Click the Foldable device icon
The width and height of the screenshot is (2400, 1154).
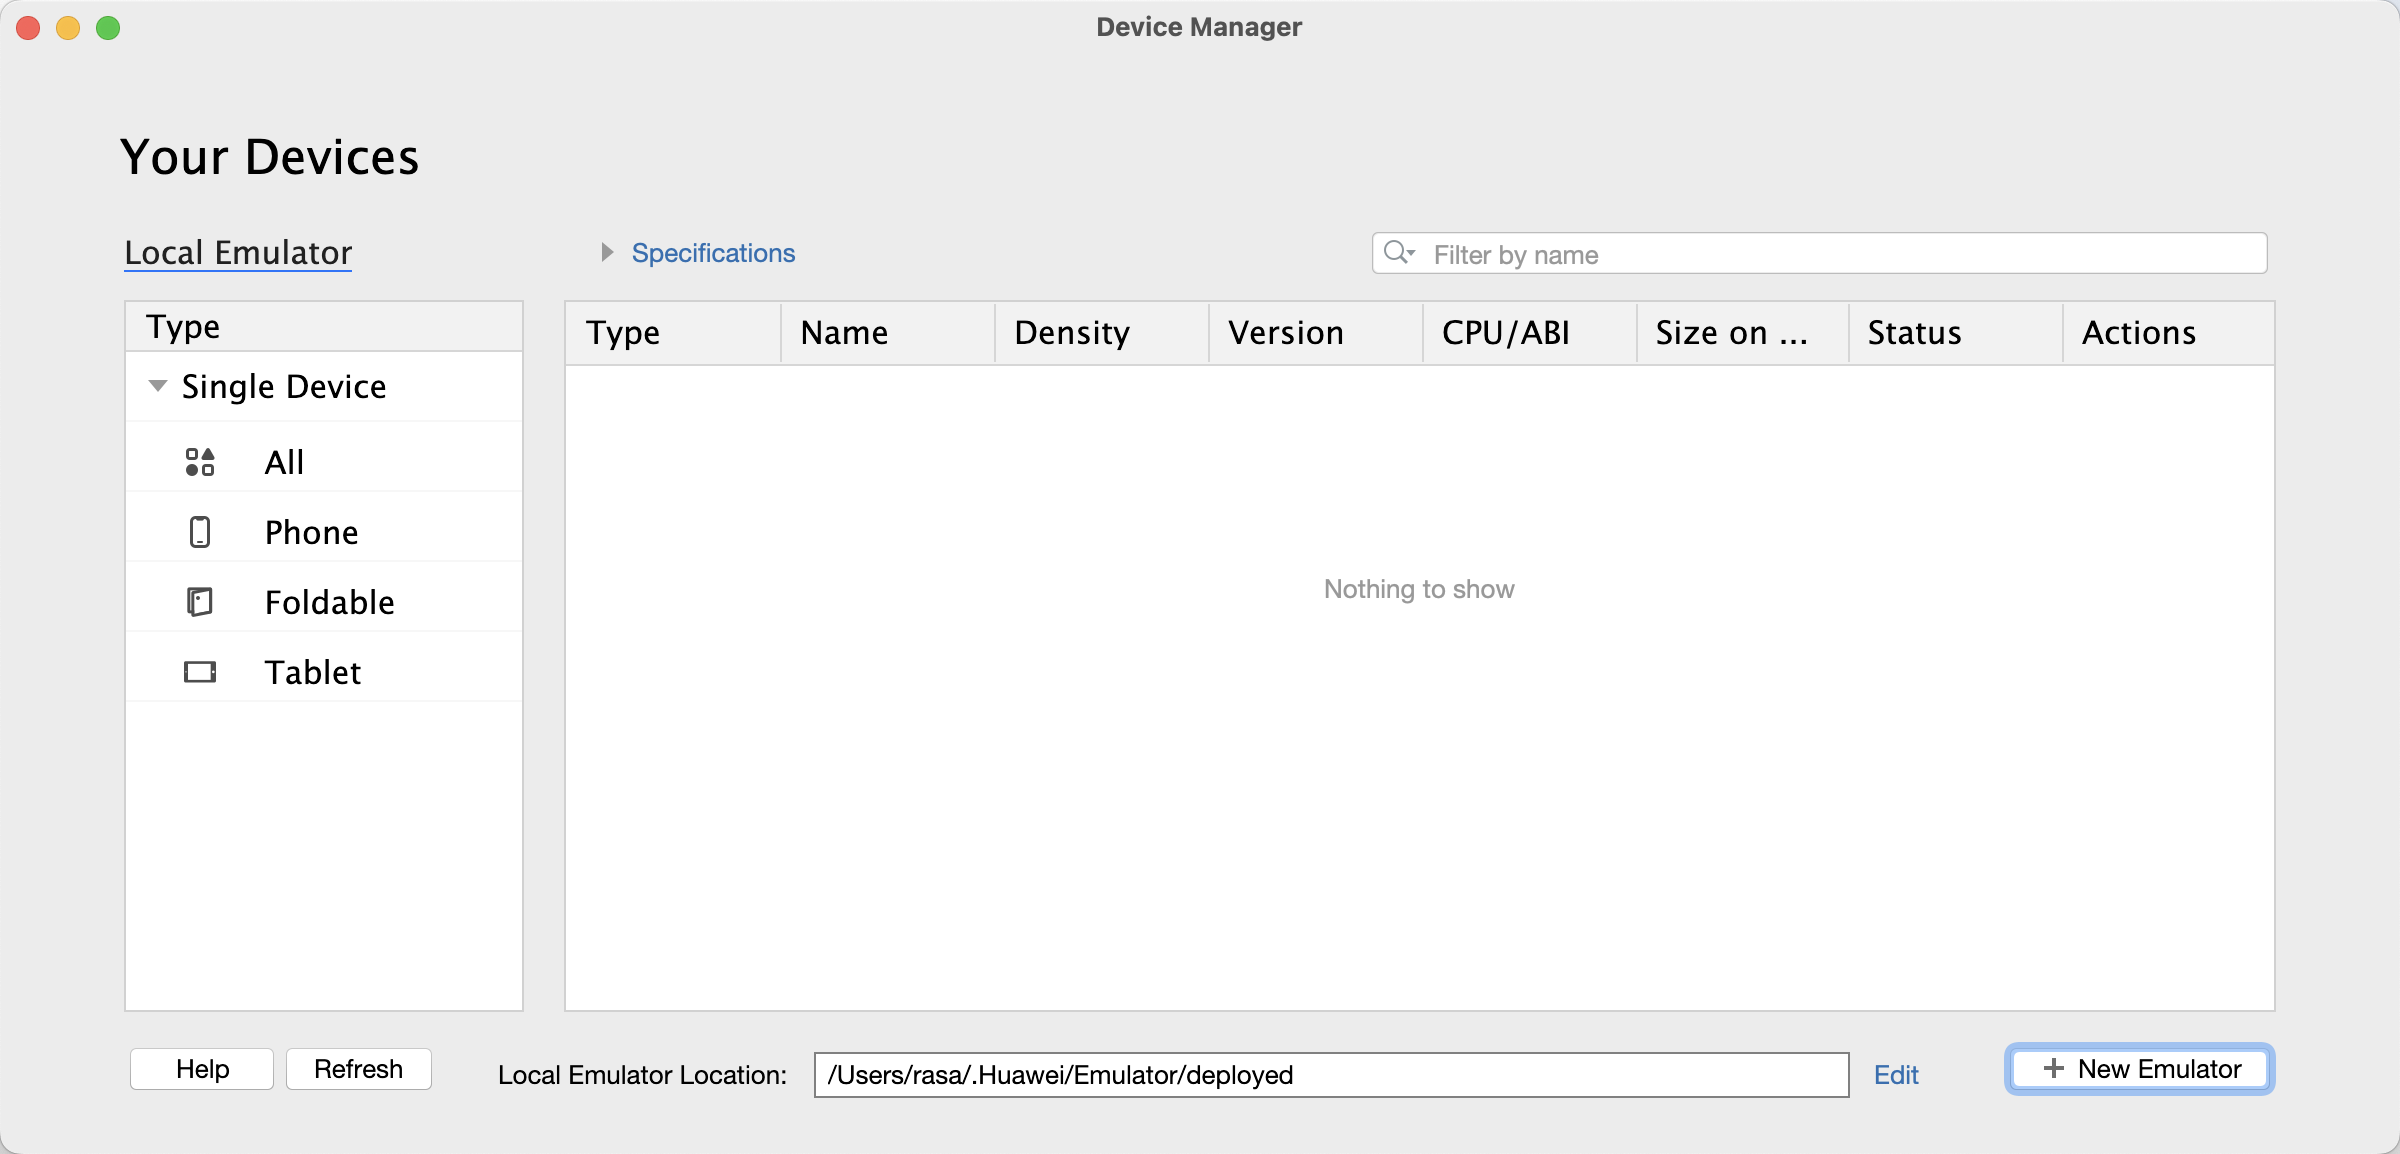[200, 602]
